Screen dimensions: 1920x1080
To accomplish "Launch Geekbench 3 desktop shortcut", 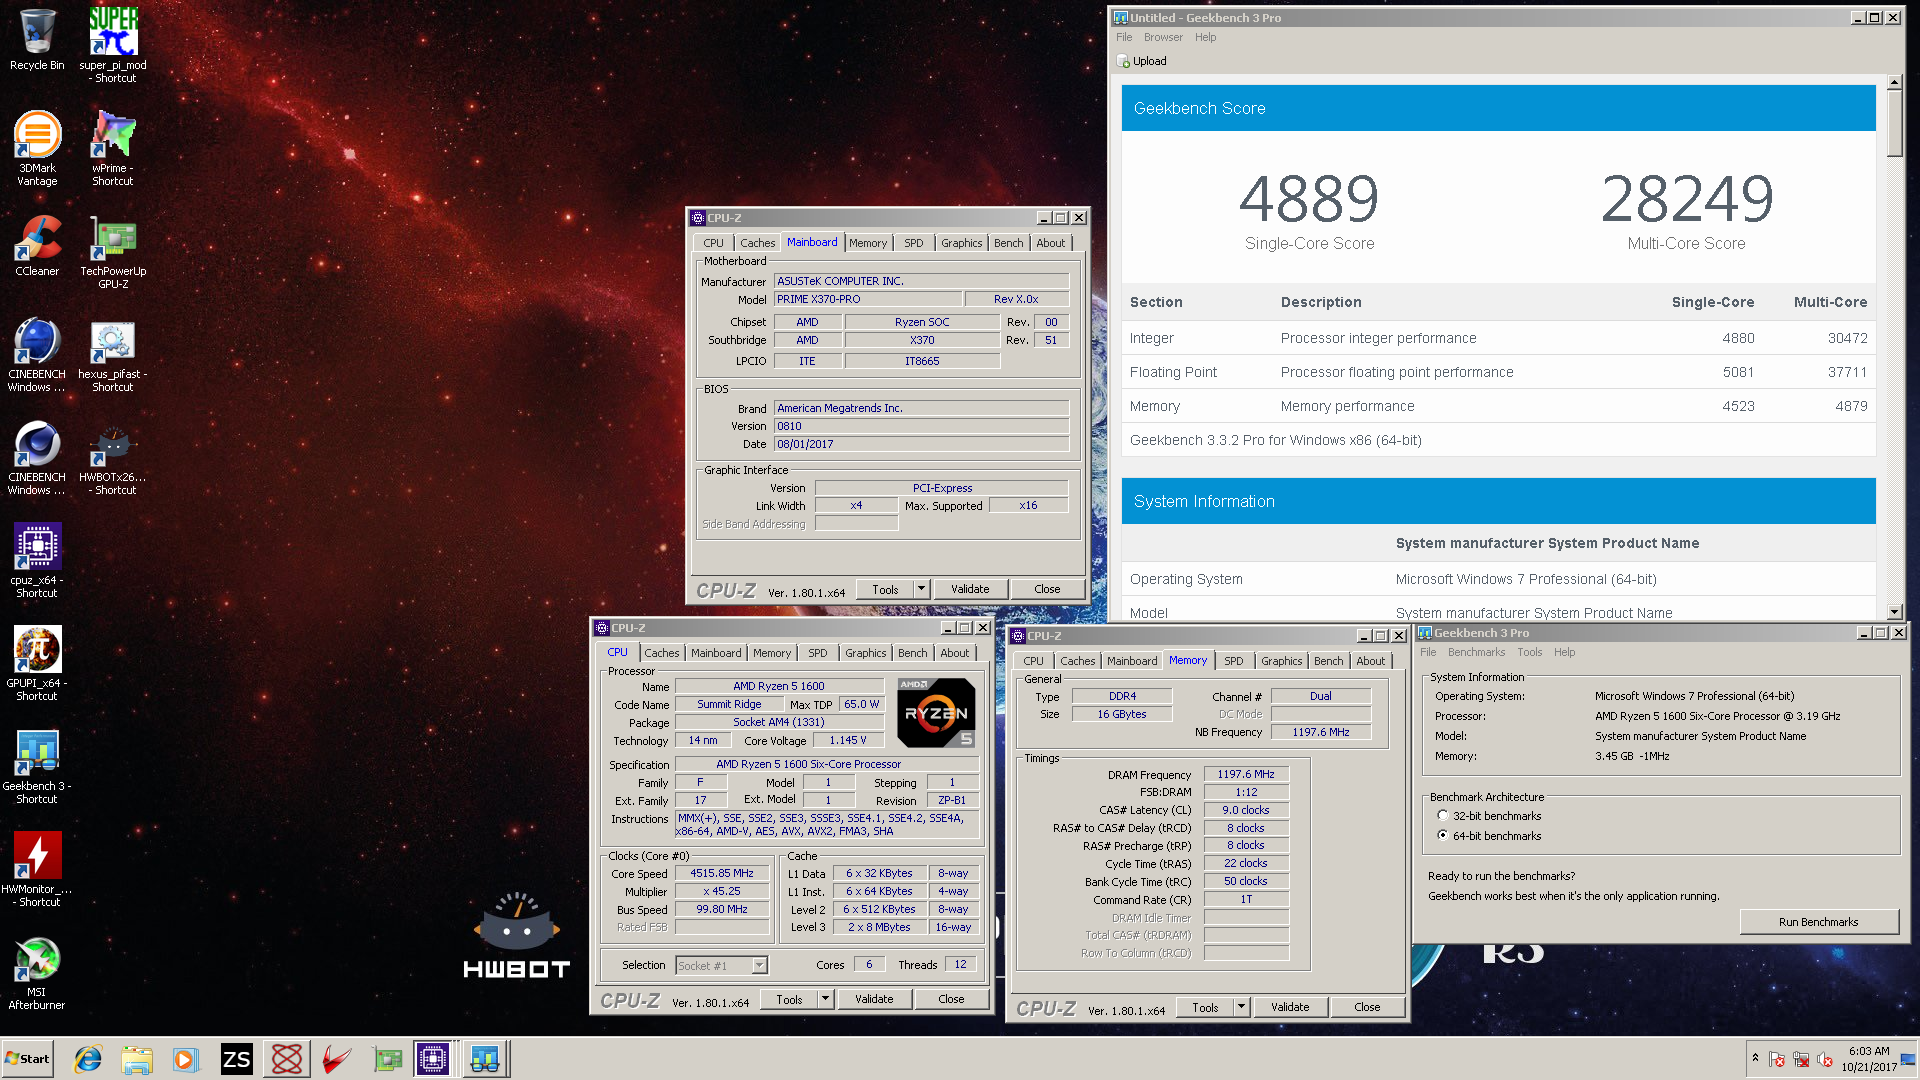I will (37, 766).
